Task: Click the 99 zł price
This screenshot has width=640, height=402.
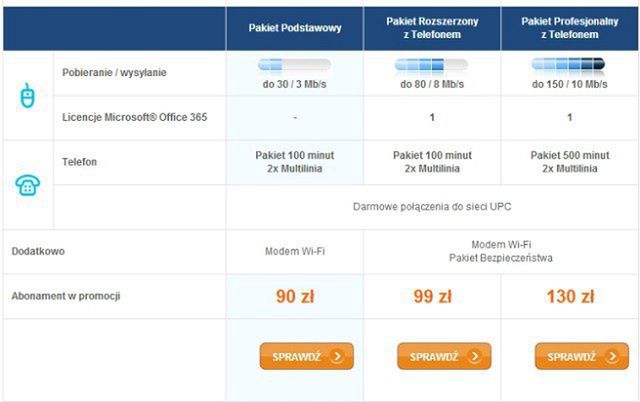Action: point(433,297)
